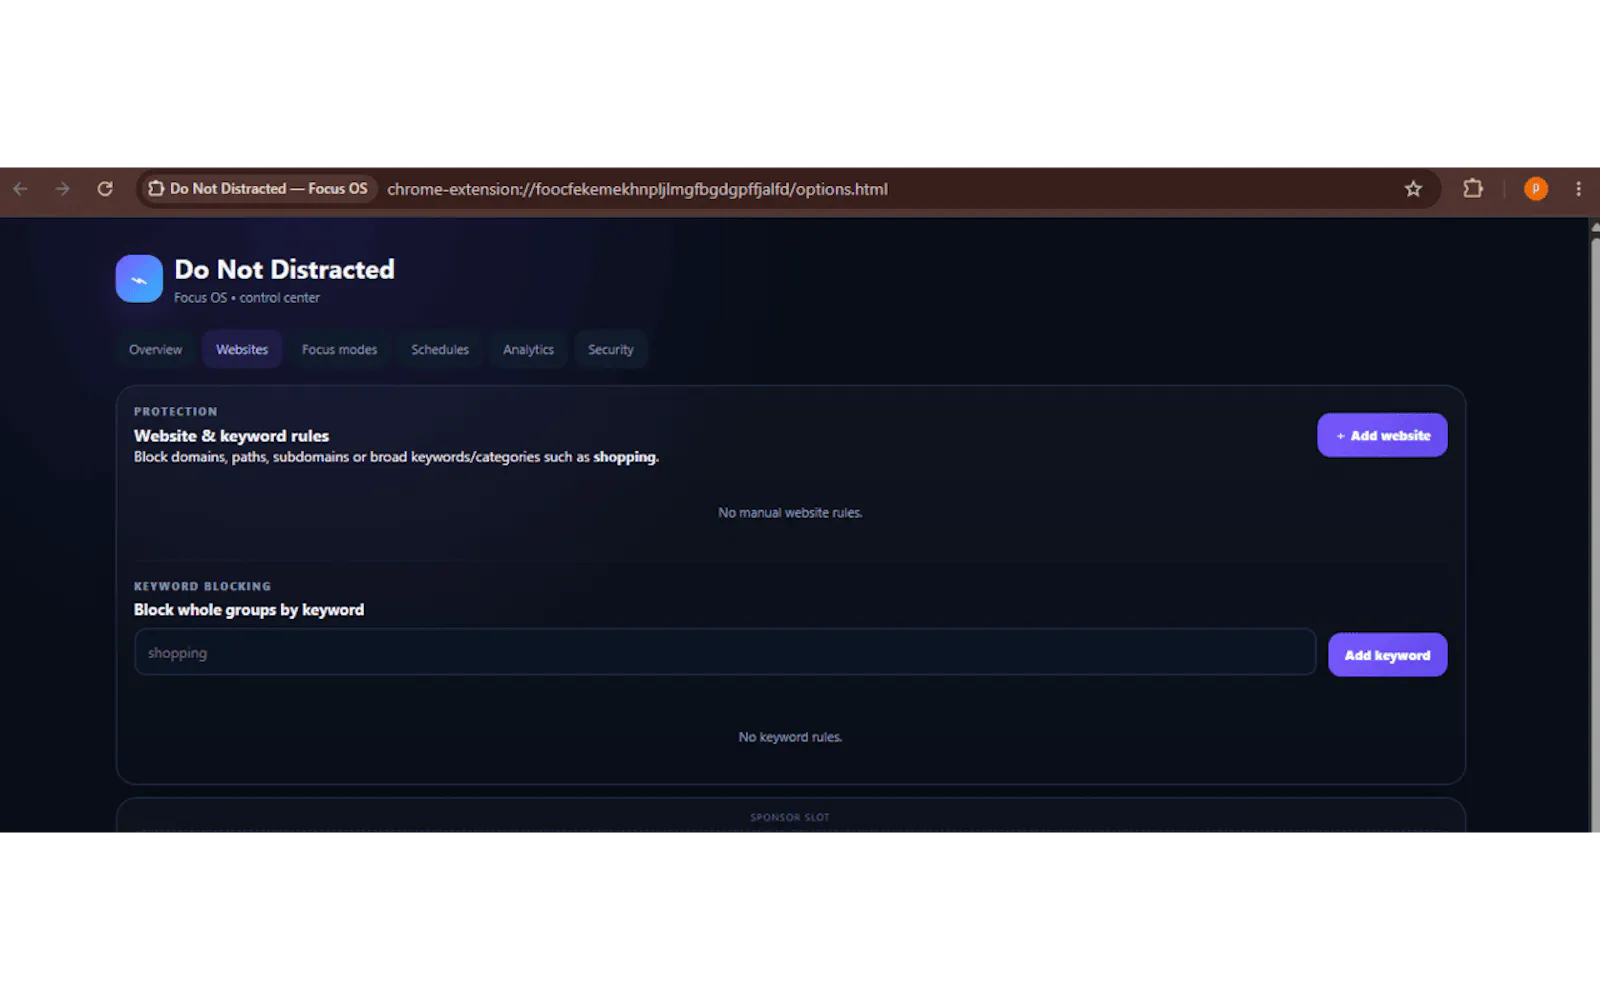Open the orange profile avatar
The height and width of the screenshot is (1000, 1600).
1536,188
